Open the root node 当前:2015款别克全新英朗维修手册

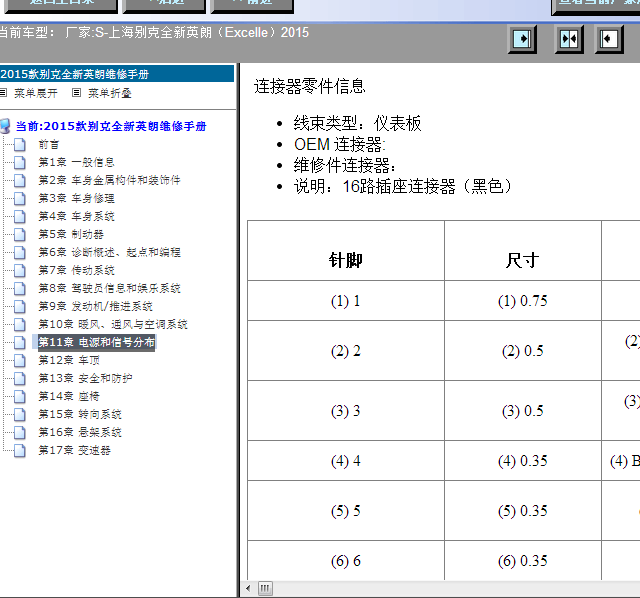(111, 126)
